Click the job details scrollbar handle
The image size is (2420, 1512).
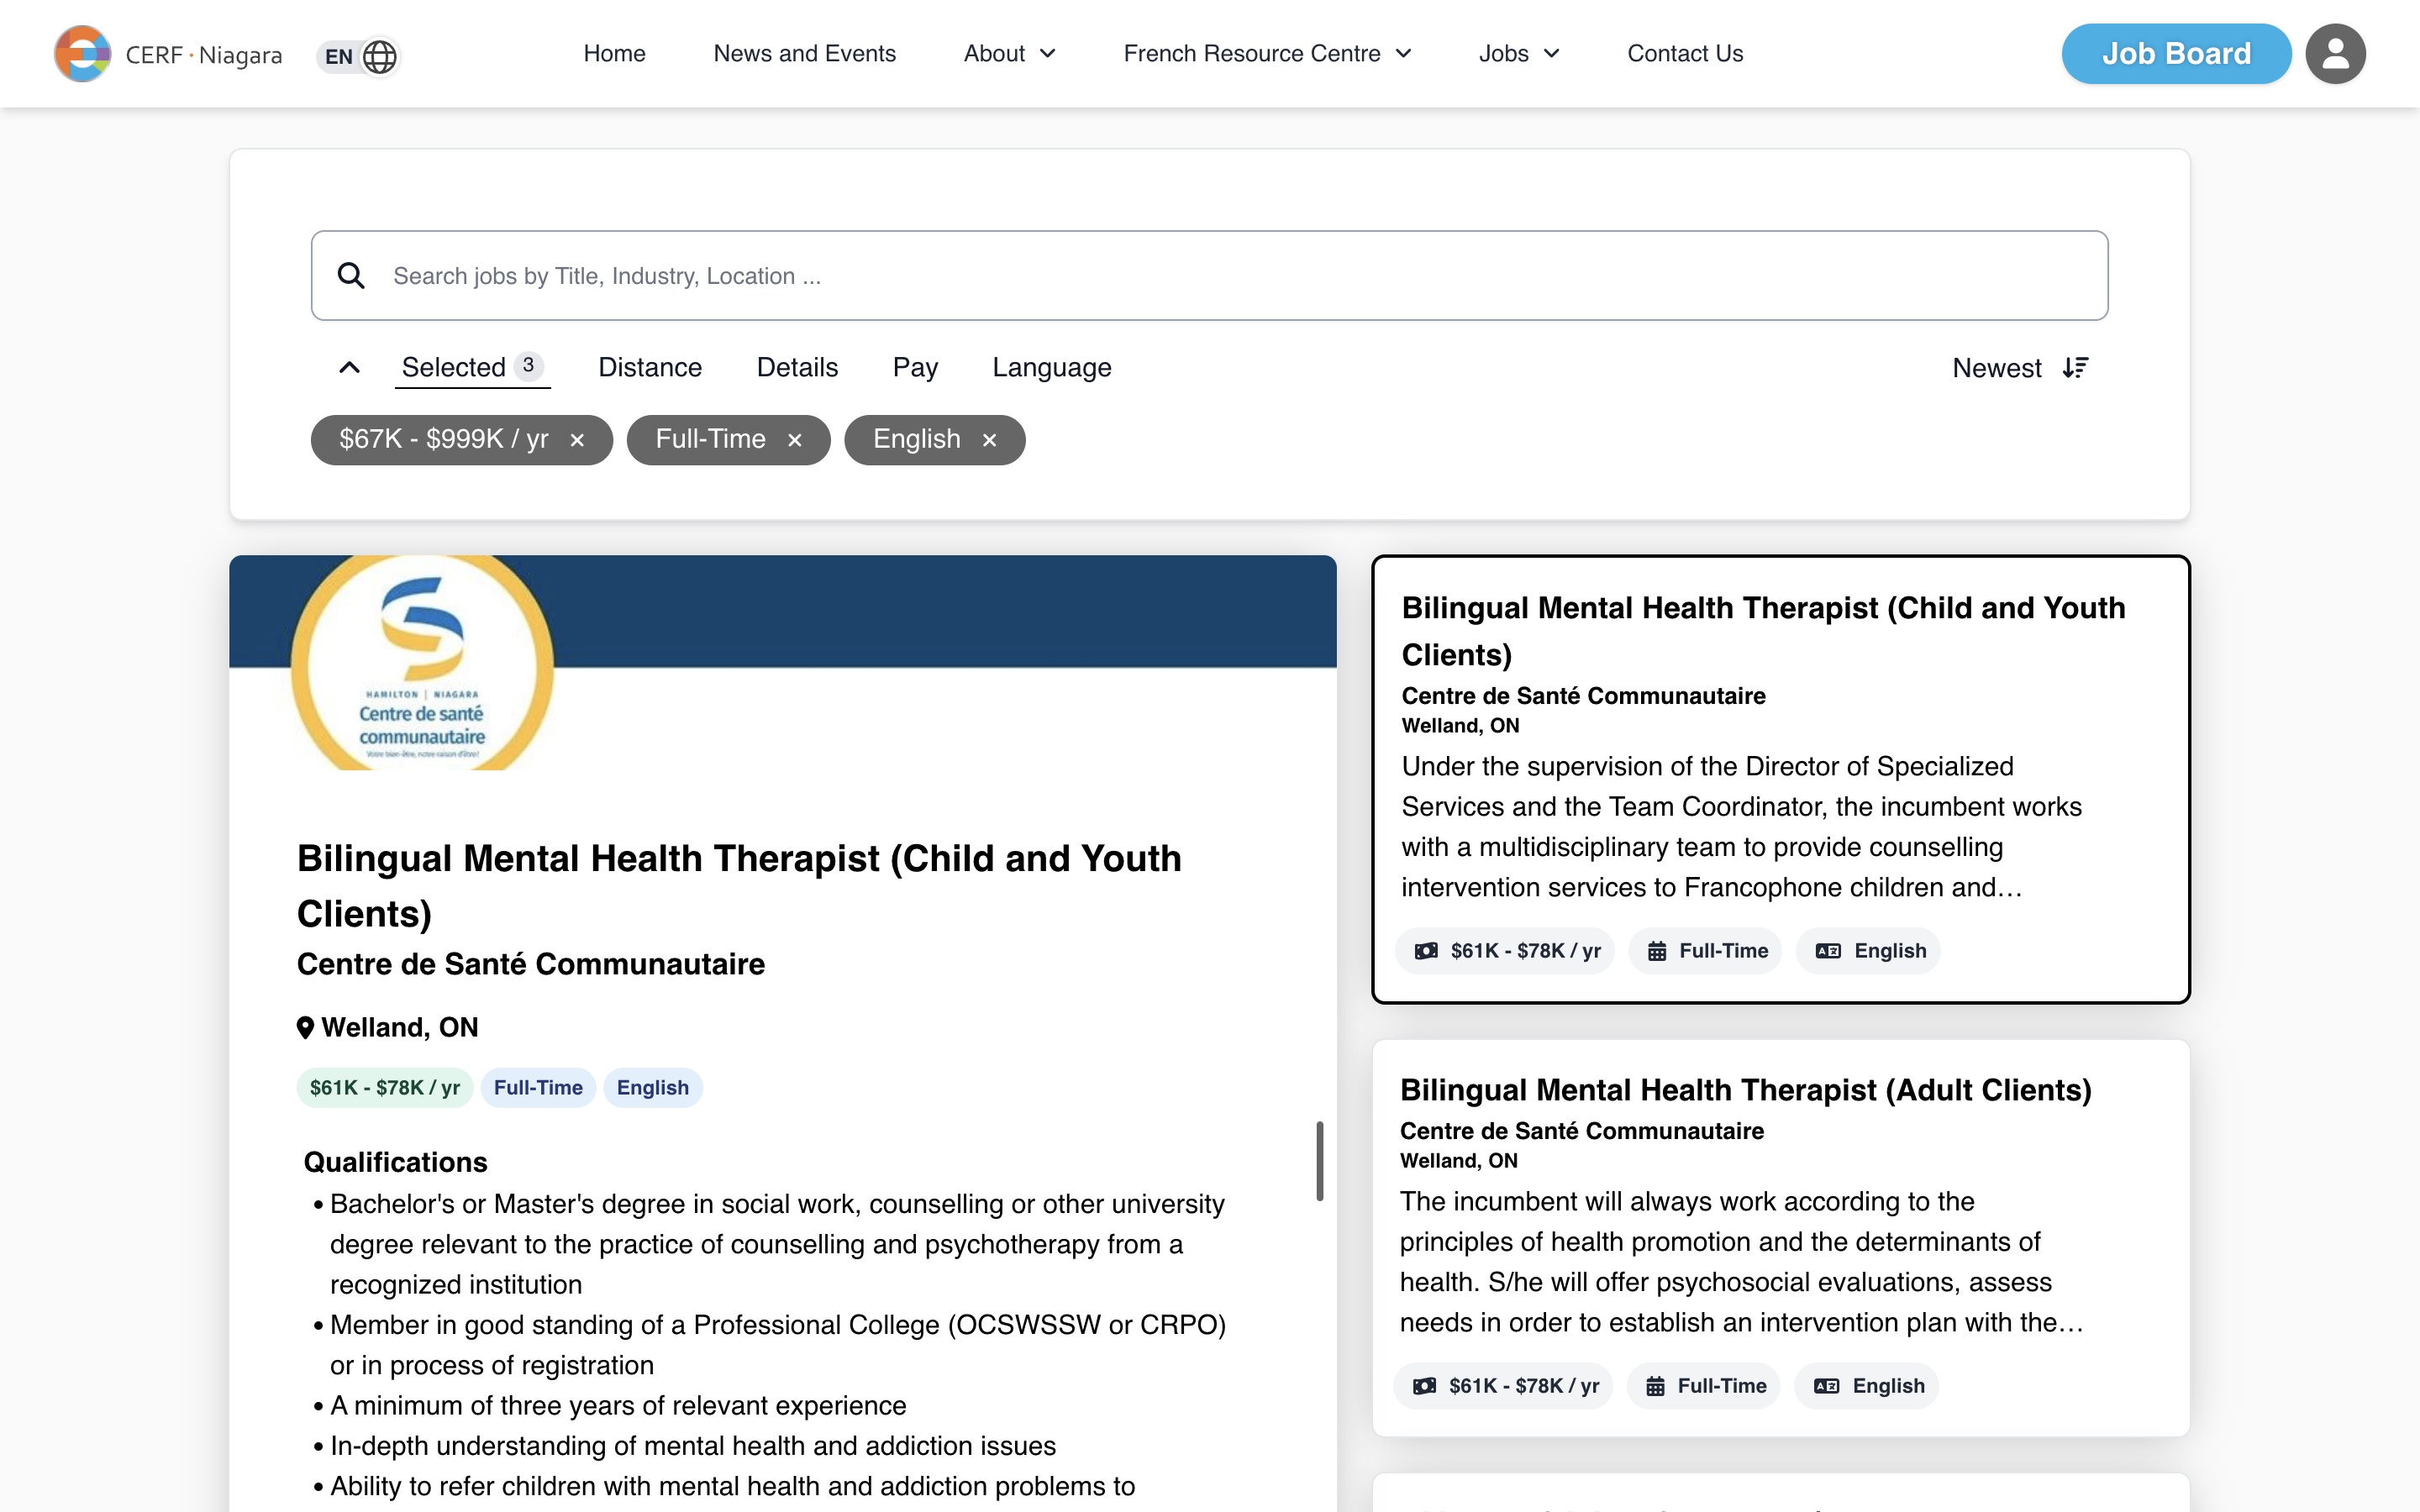click(1319, 1160)
